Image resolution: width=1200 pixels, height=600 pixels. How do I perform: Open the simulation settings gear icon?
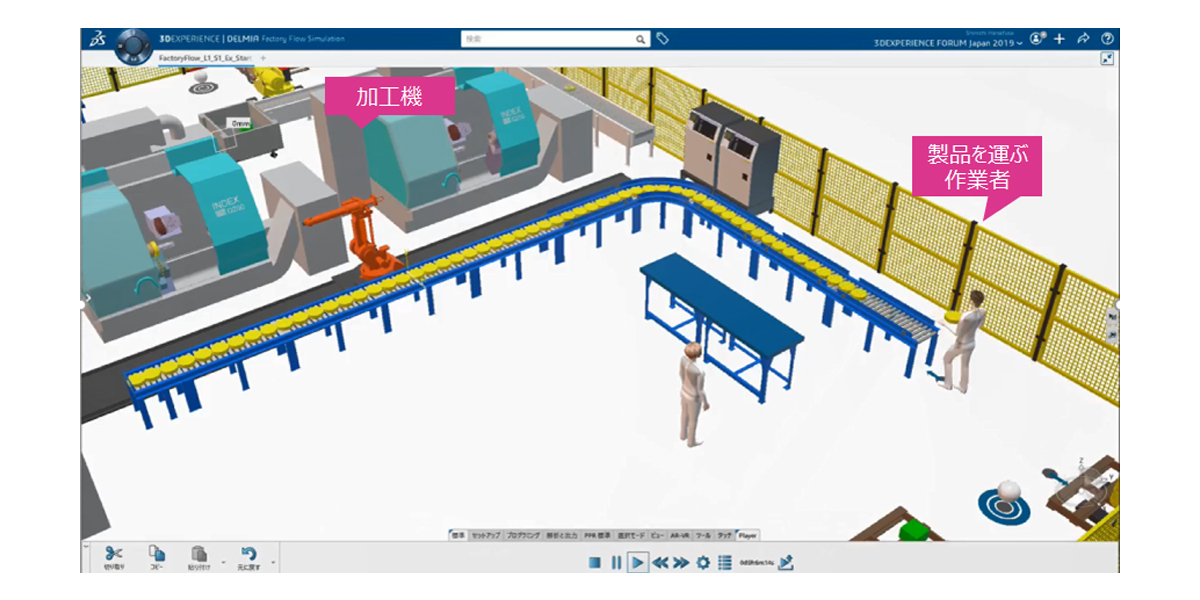[703, 563]
